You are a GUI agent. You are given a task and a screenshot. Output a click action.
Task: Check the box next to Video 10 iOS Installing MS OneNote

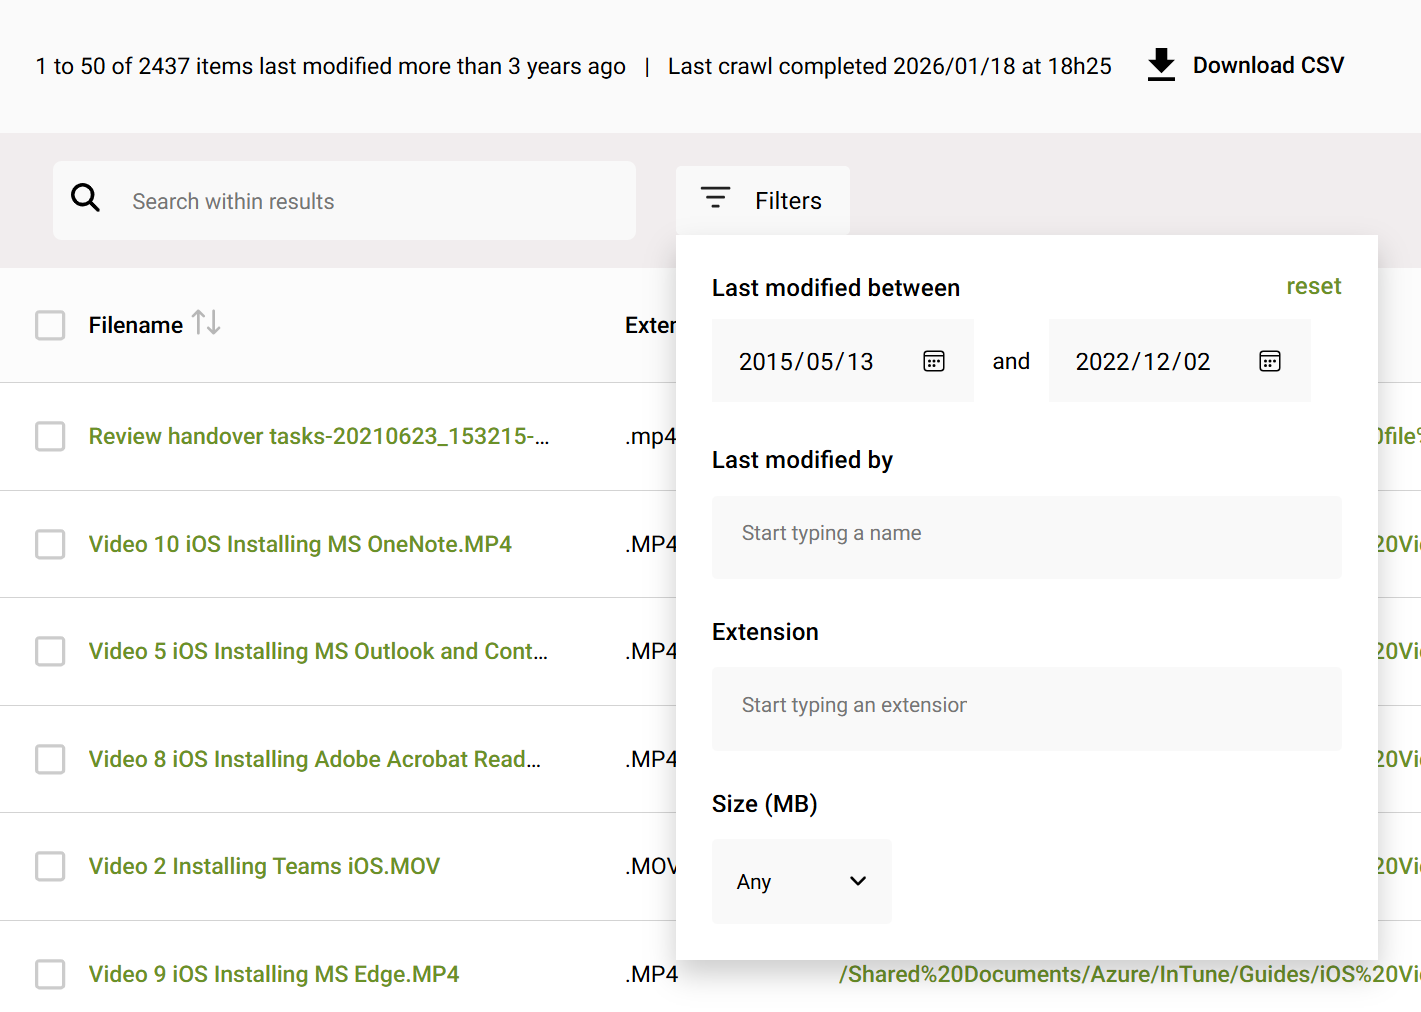click(50, 544)
